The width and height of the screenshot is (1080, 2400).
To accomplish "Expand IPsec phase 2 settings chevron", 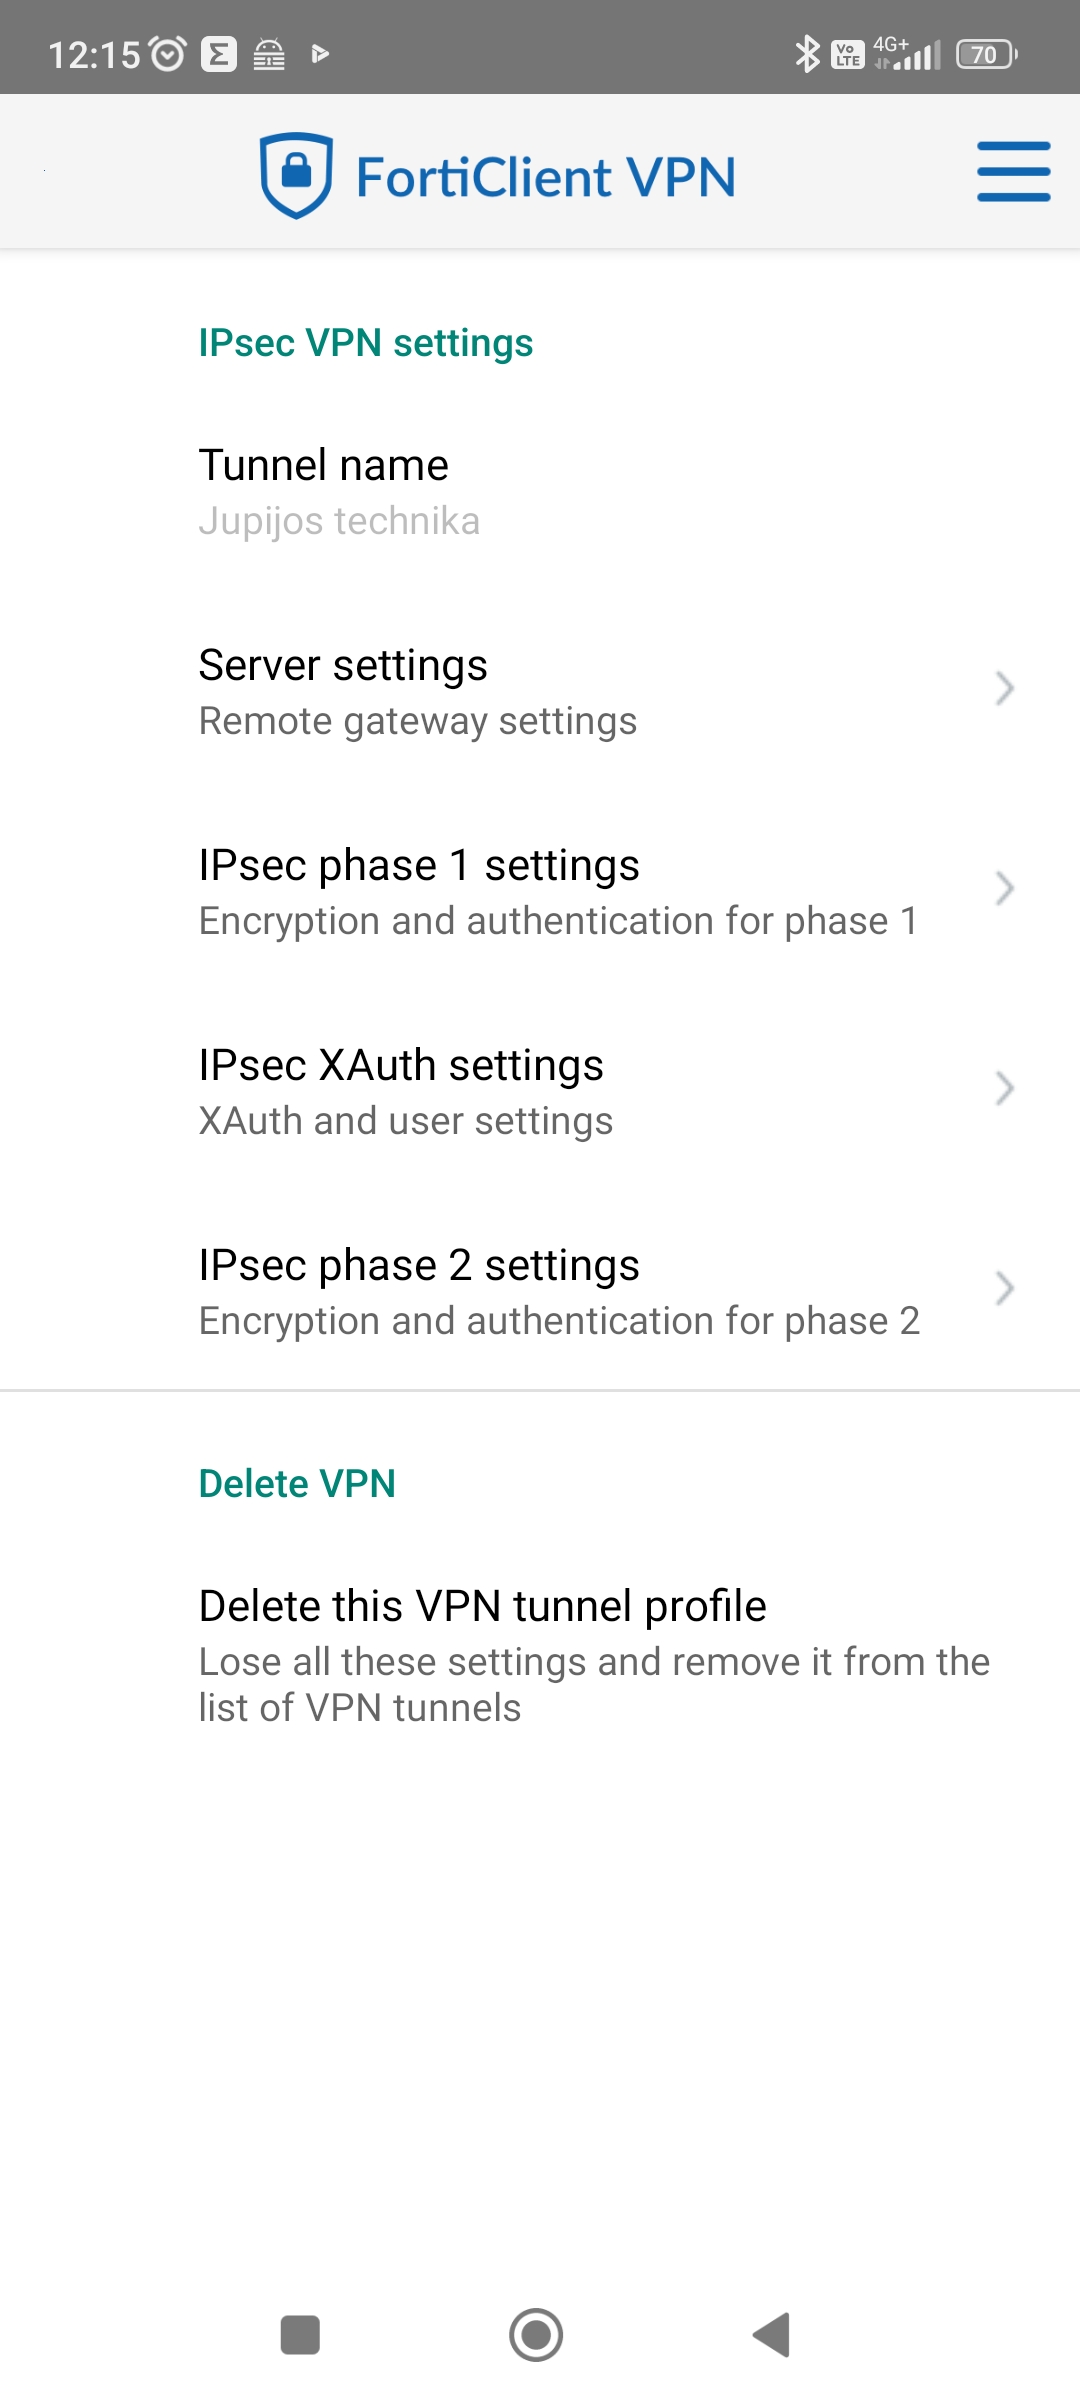I will [x=1005, y=1289].
